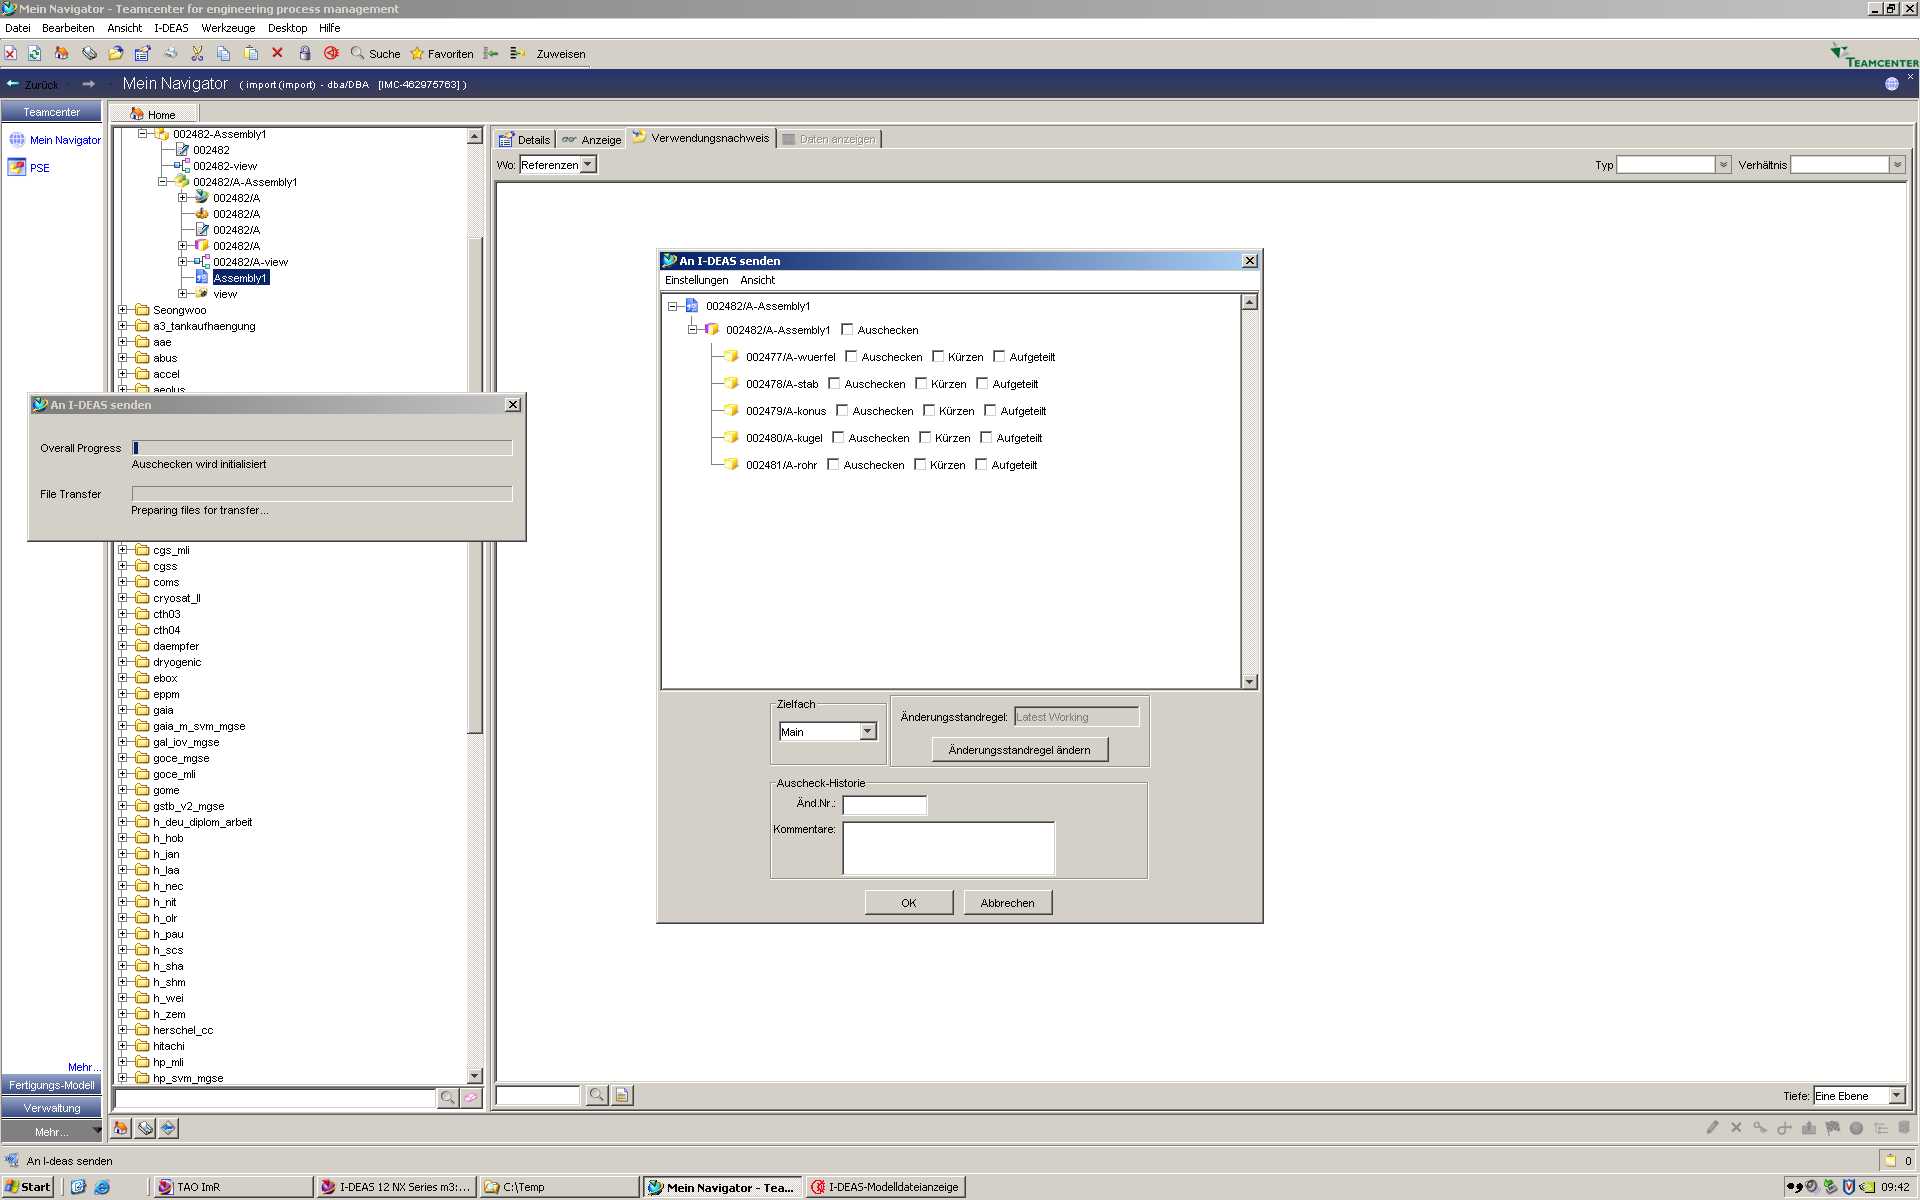Open Einstellungen menu in send dialog

[696, 280]
